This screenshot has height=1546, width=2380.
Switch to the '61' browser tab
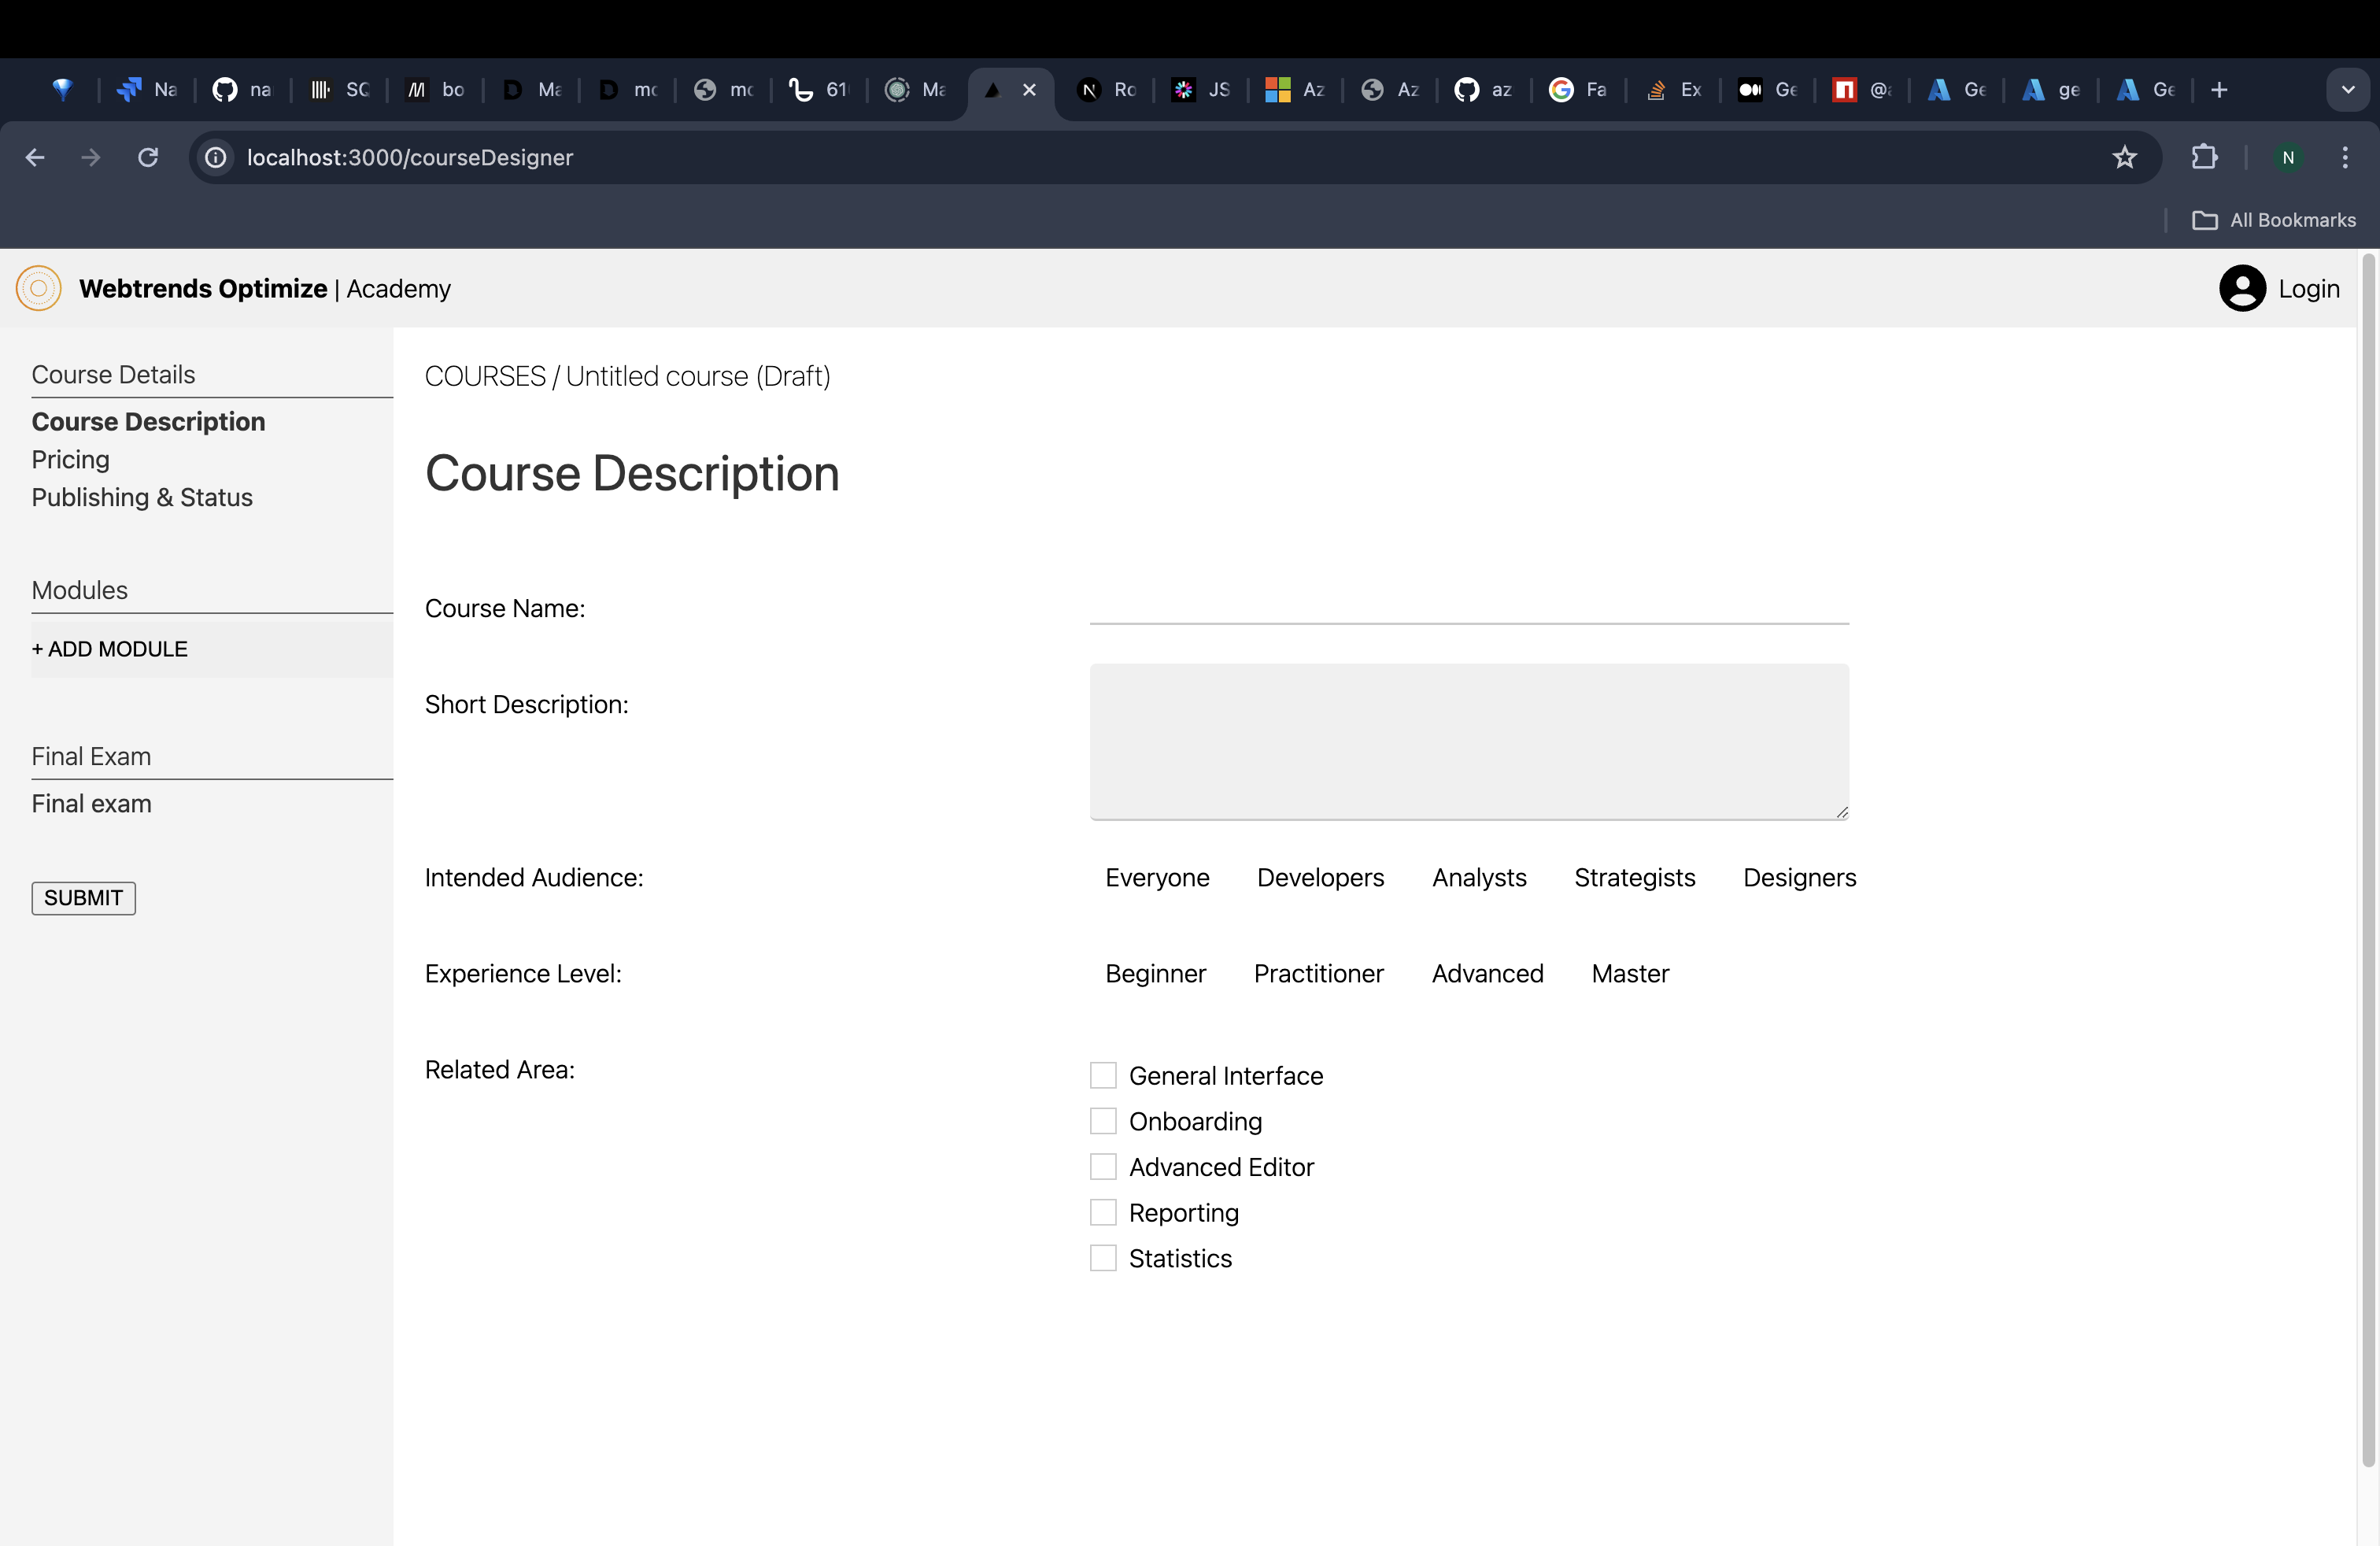[819, 90]
